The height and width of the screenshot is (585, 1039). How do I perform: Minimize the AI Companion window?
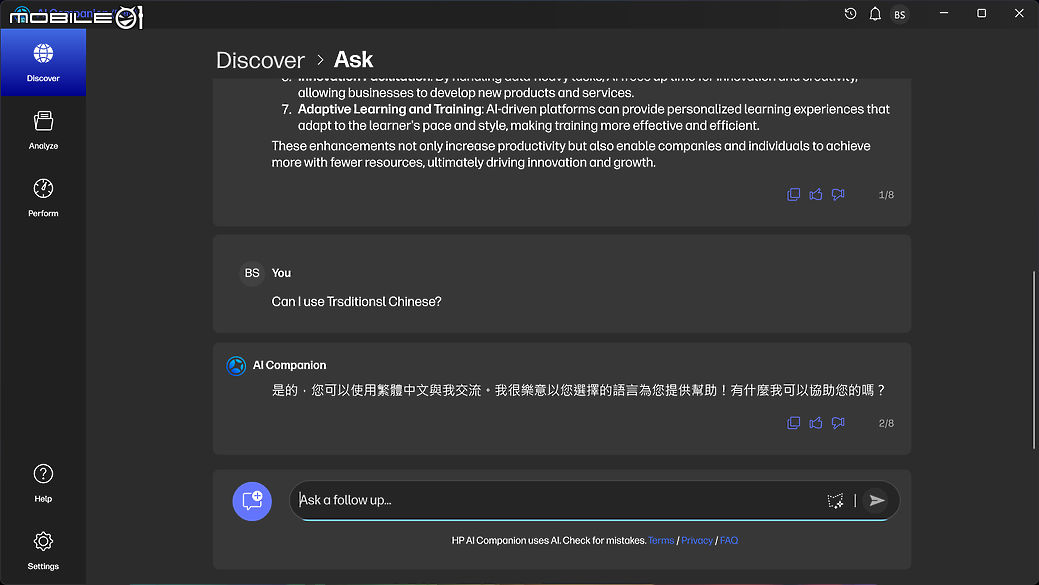(x=944, y=13)
